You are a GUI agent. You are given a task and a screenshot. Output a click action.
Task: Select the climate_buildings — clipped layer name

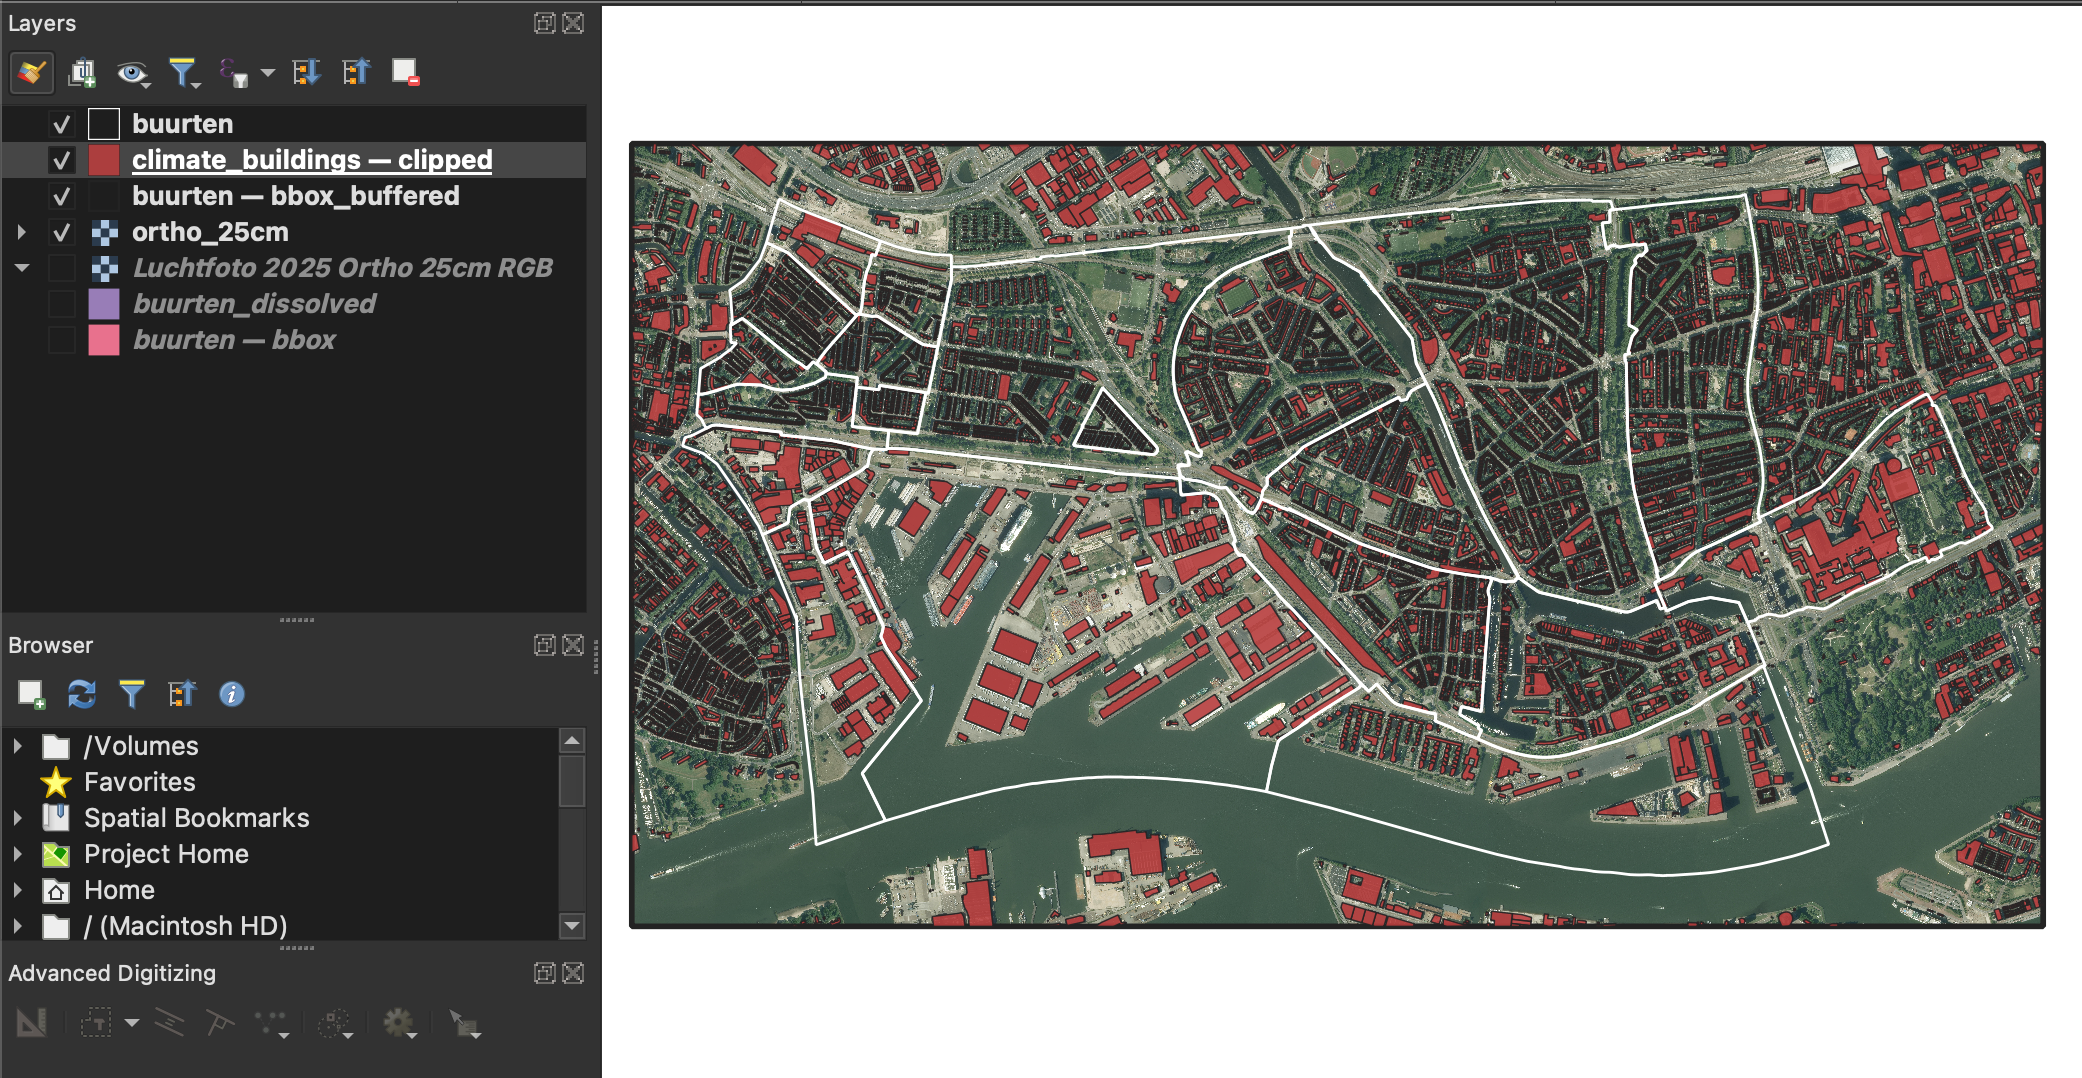pyautogui.click(x=312, y=160)
